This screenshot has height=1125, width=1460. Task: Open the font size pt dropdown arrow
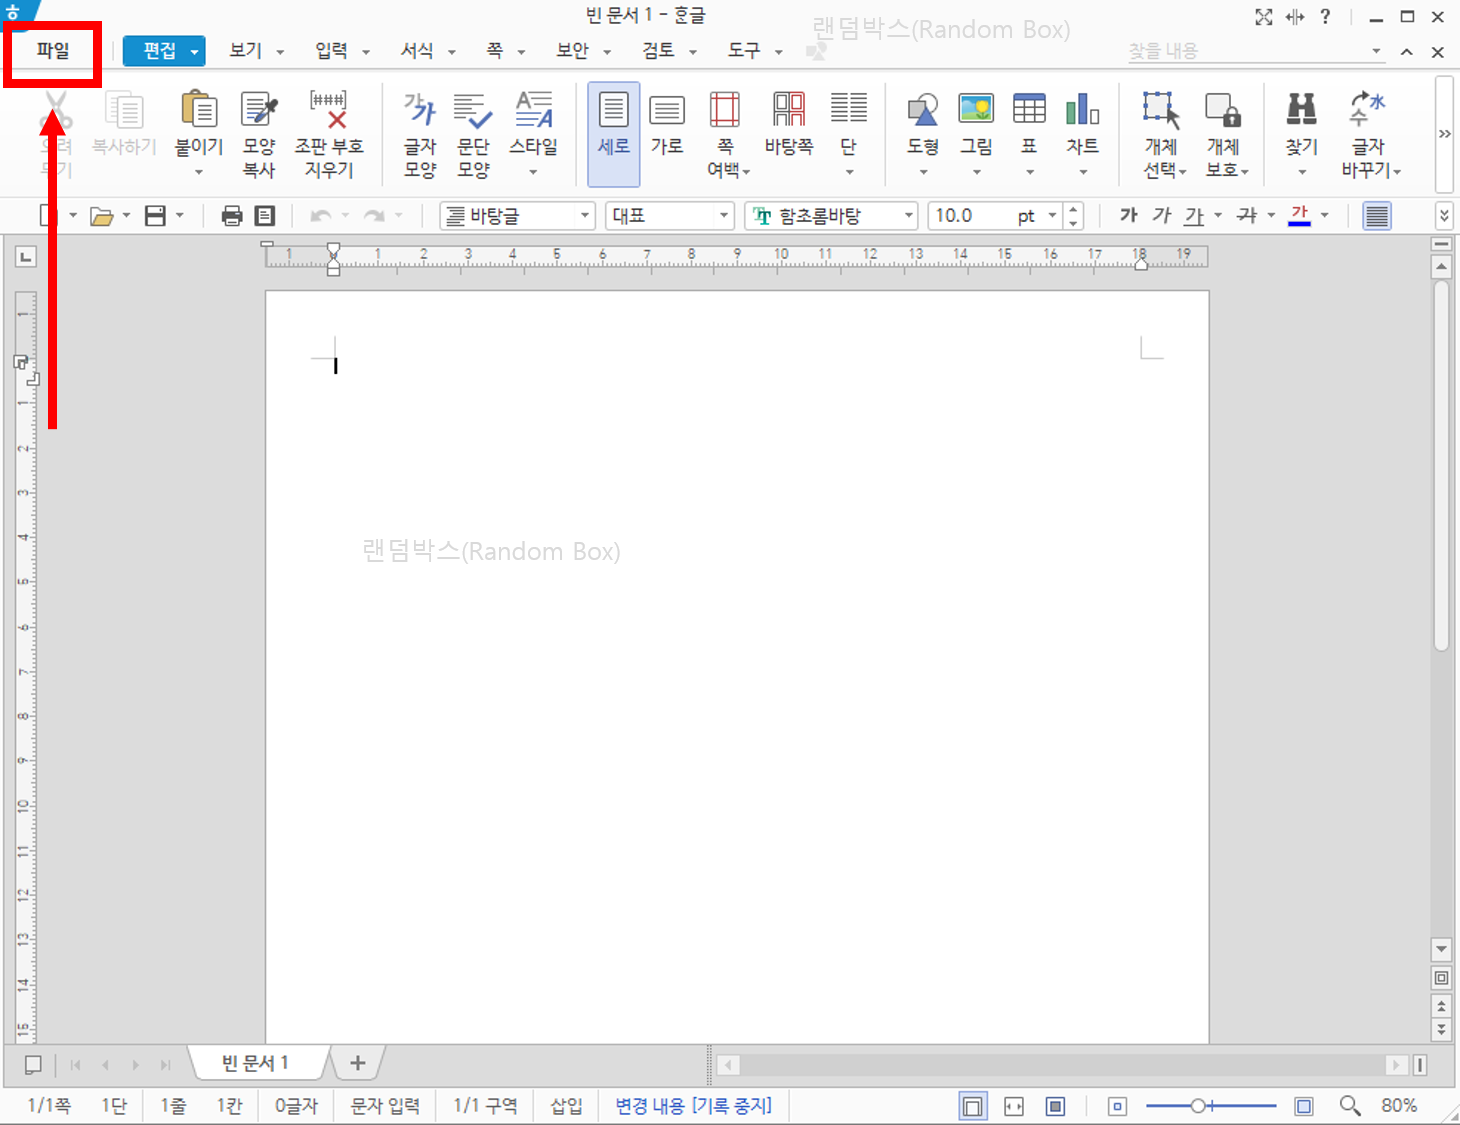pyautogui.click(x=1052, y=216)
